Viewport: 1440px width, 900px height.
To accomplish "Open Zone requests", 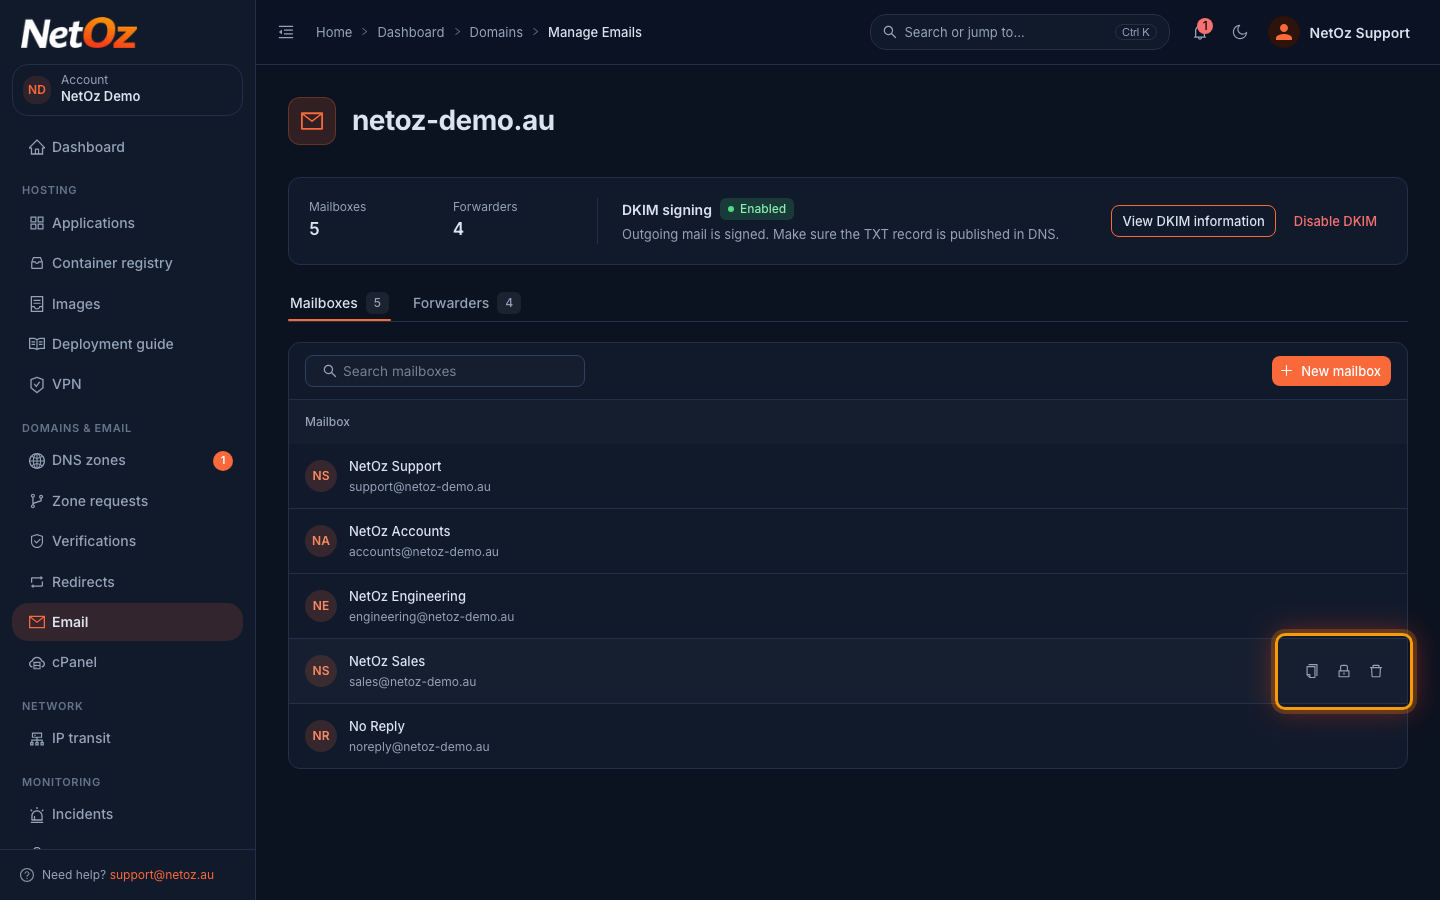I will point(127,501).
